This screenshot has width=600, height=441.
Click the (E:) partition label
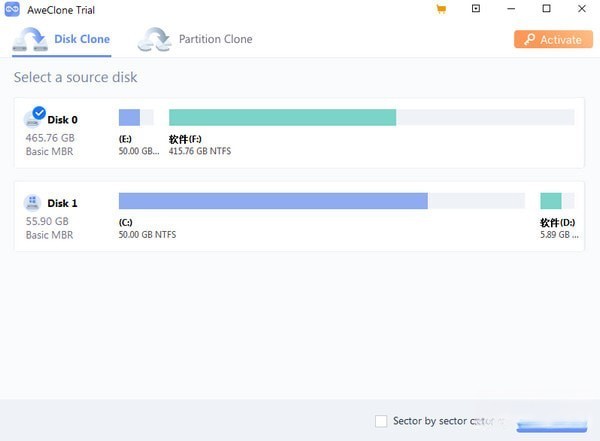click(x=125, y=139)
